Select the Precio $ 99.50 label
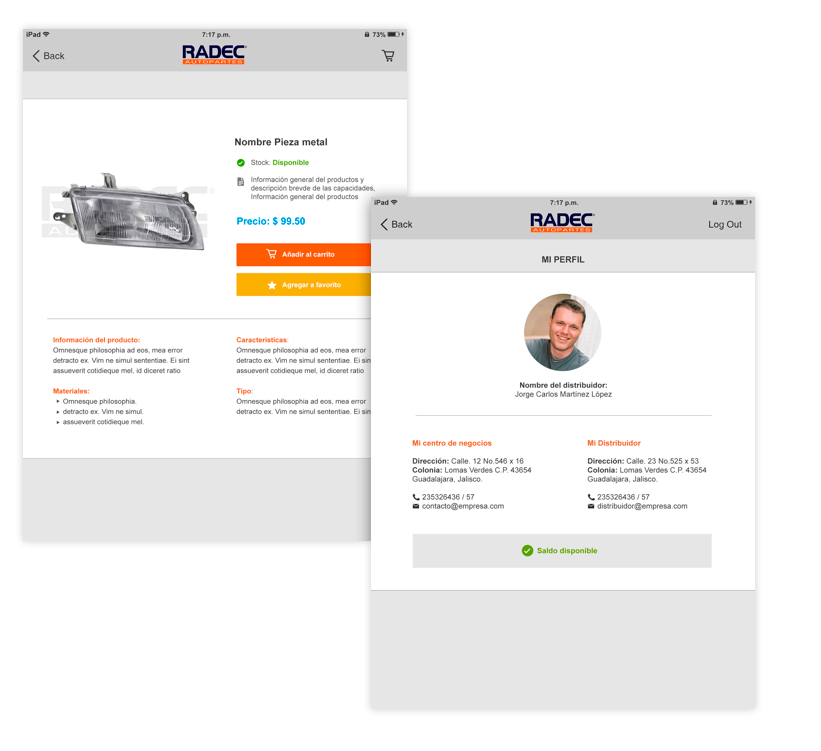 coord(271,222)
